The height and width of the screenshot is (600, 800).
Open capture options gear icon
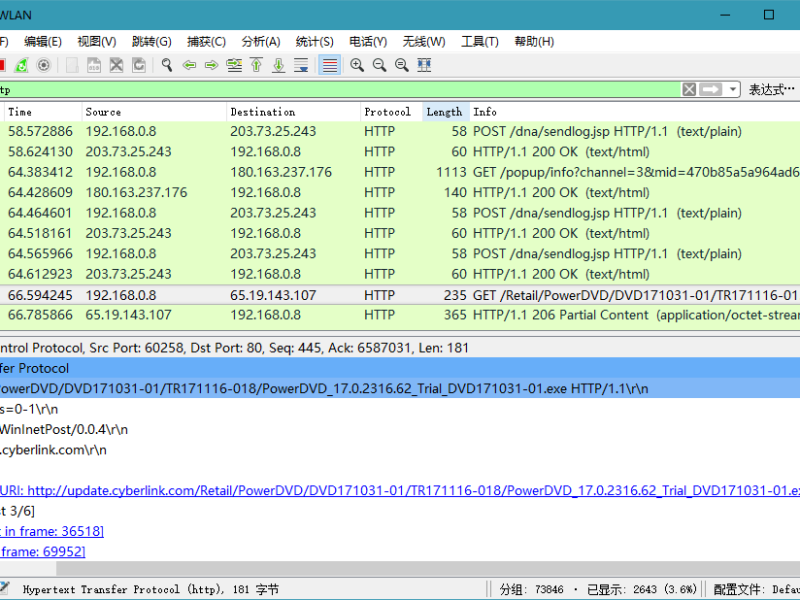coord(44,65)
